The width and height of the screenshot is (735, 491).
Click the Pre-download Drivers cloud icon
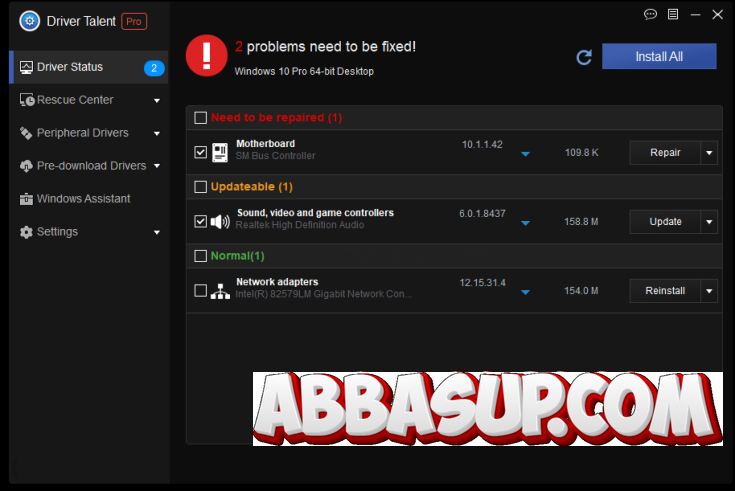click(x=26, y=166)
